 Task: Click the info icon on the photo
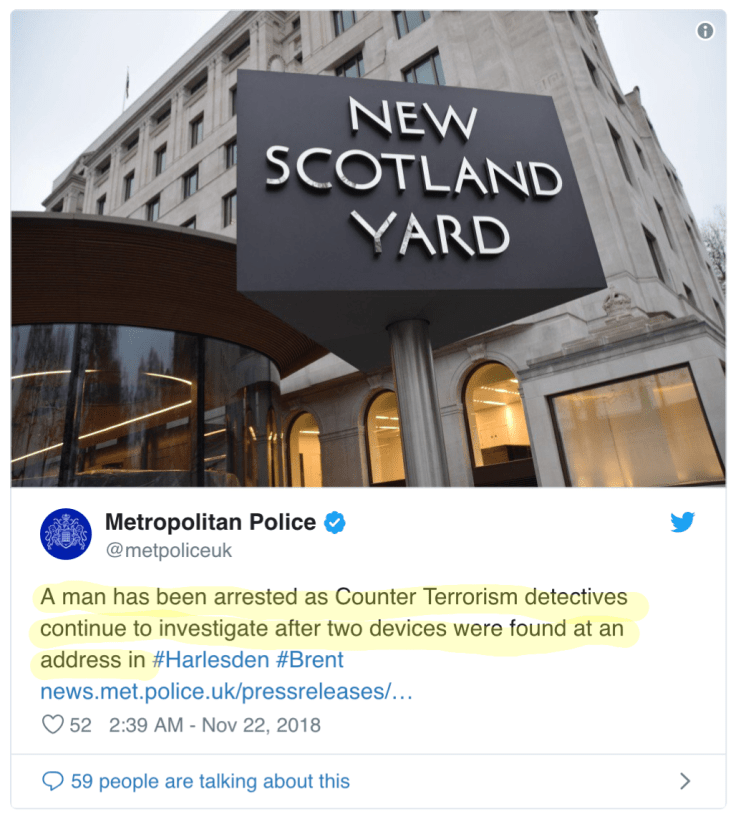(x=705, y=31)
